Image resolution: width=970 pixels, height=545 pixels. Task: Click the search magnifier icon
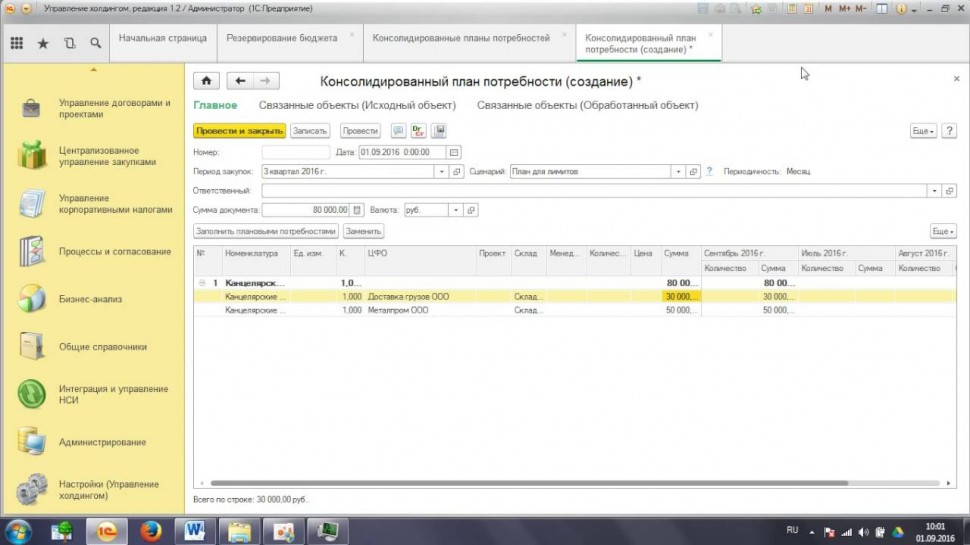pos(95,44)
